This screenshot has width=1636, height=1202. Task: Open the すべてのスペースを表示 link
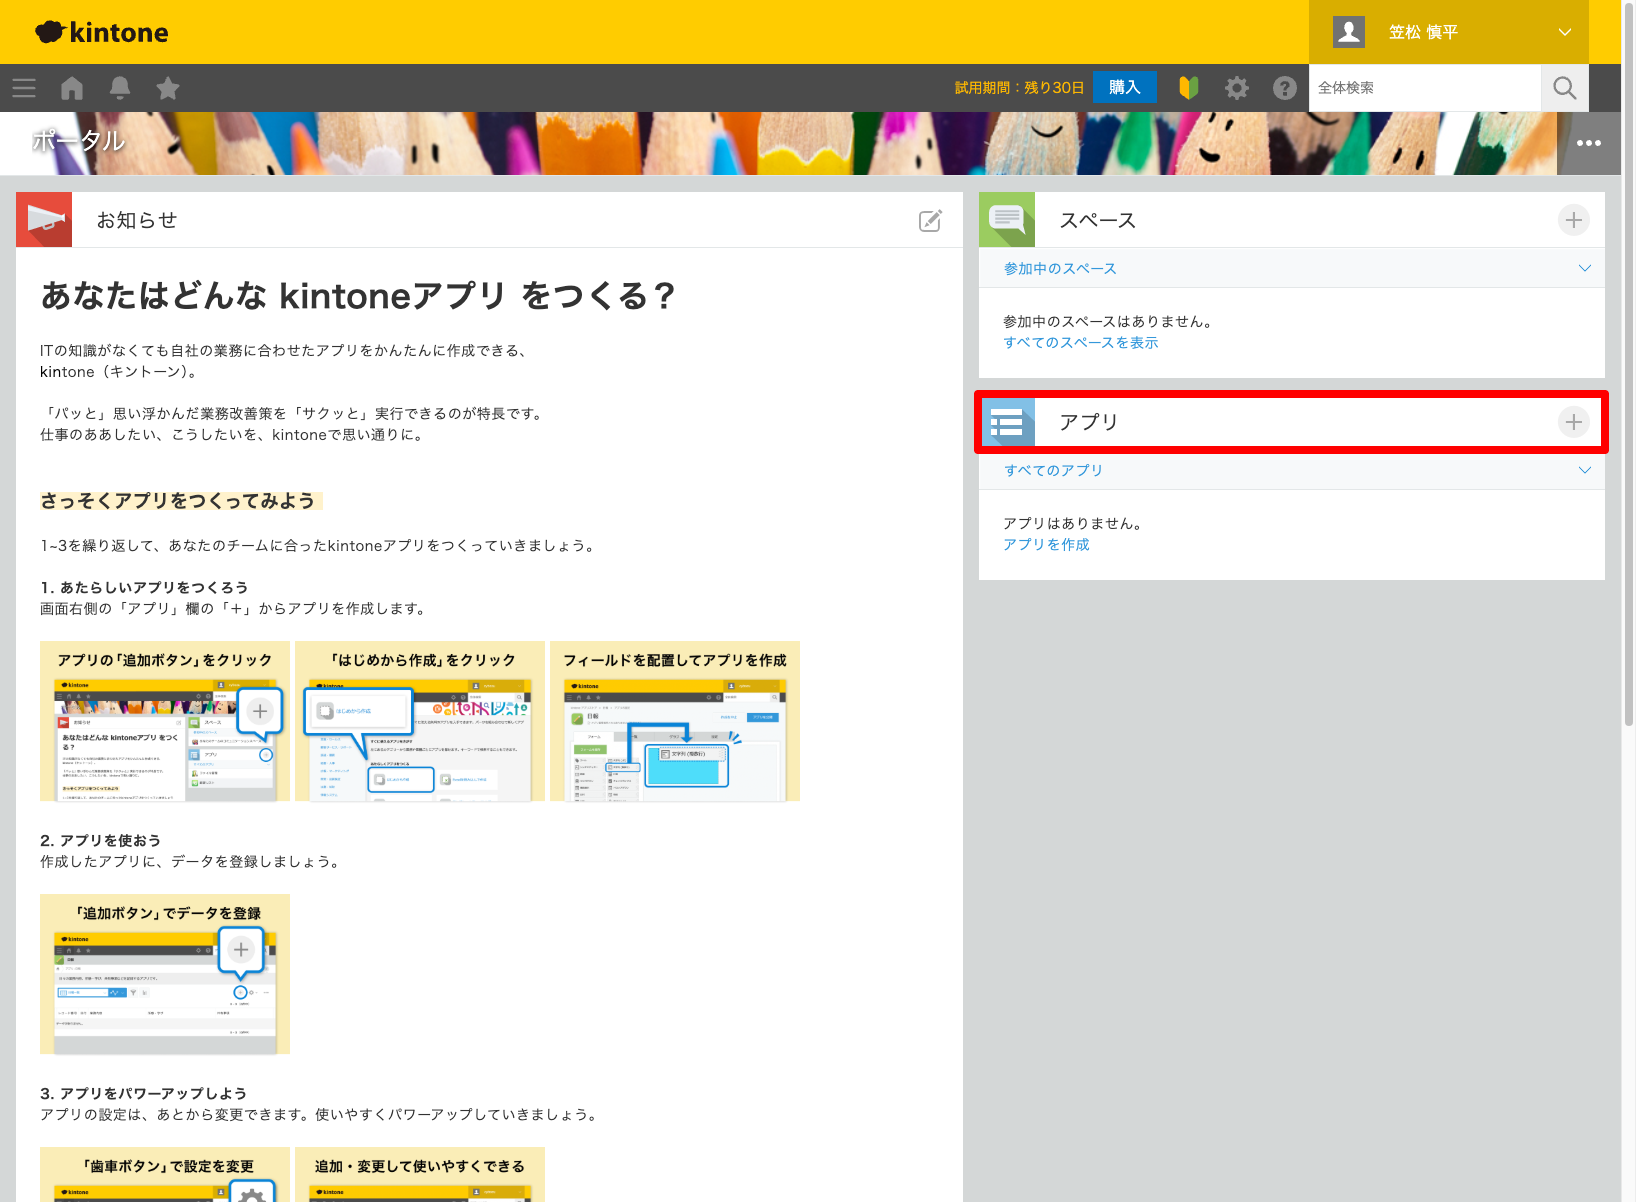click(1080, 343)
